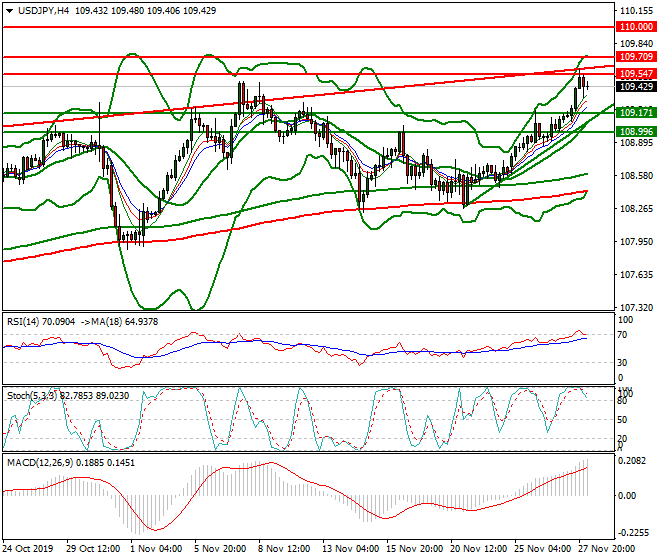Select the 108.895 price axis value
The width and height of the screenshot is (660, 560).
[636, 143]
